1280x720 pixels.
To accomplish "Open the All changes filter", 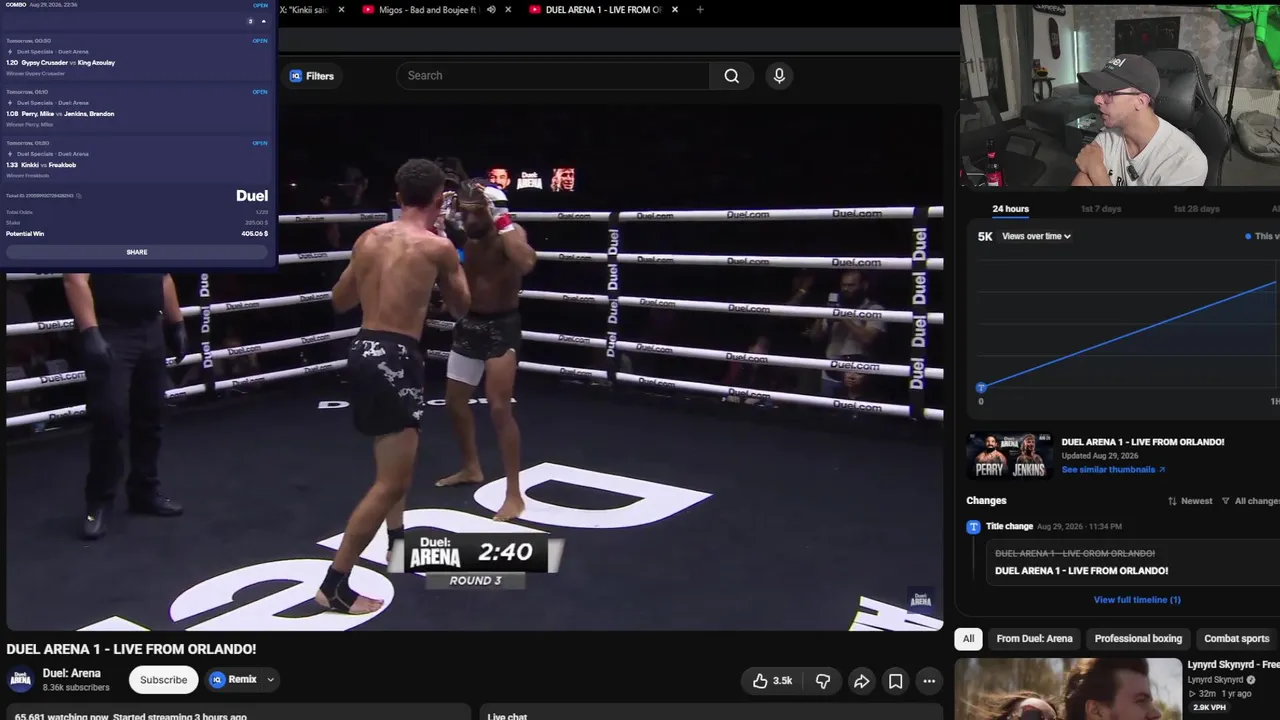I will tap(1250, 501).
